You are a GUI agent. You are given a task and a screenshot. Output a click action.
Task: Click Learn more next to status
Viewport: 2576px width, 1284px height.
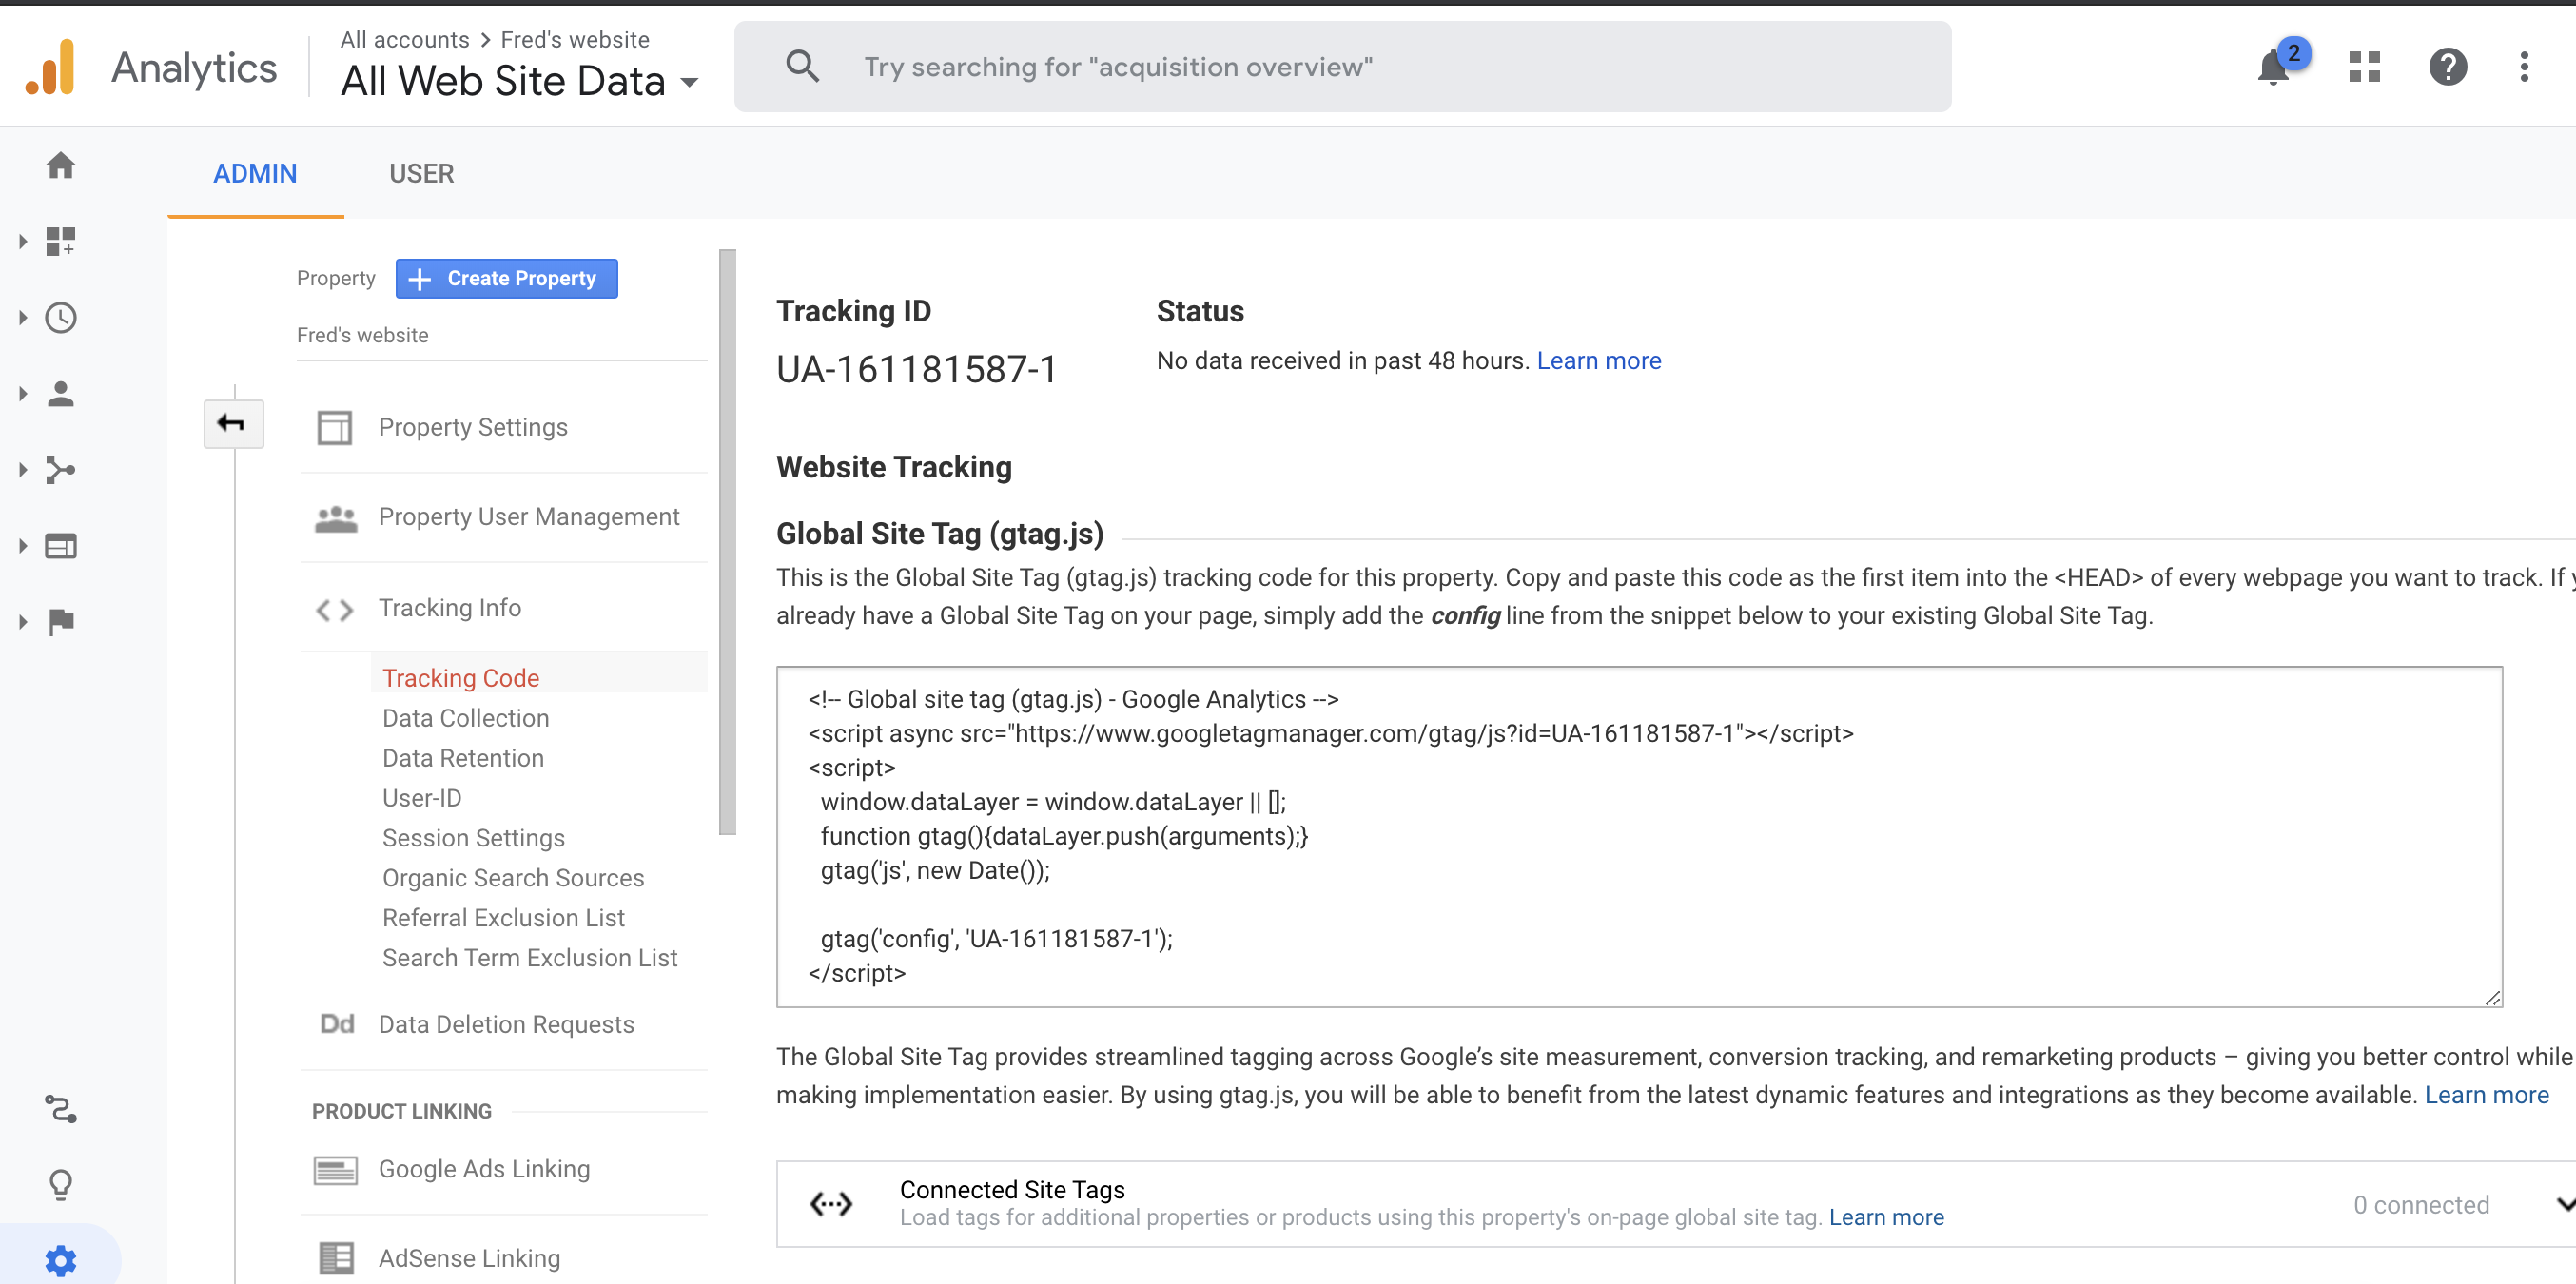pos(1598,361)
